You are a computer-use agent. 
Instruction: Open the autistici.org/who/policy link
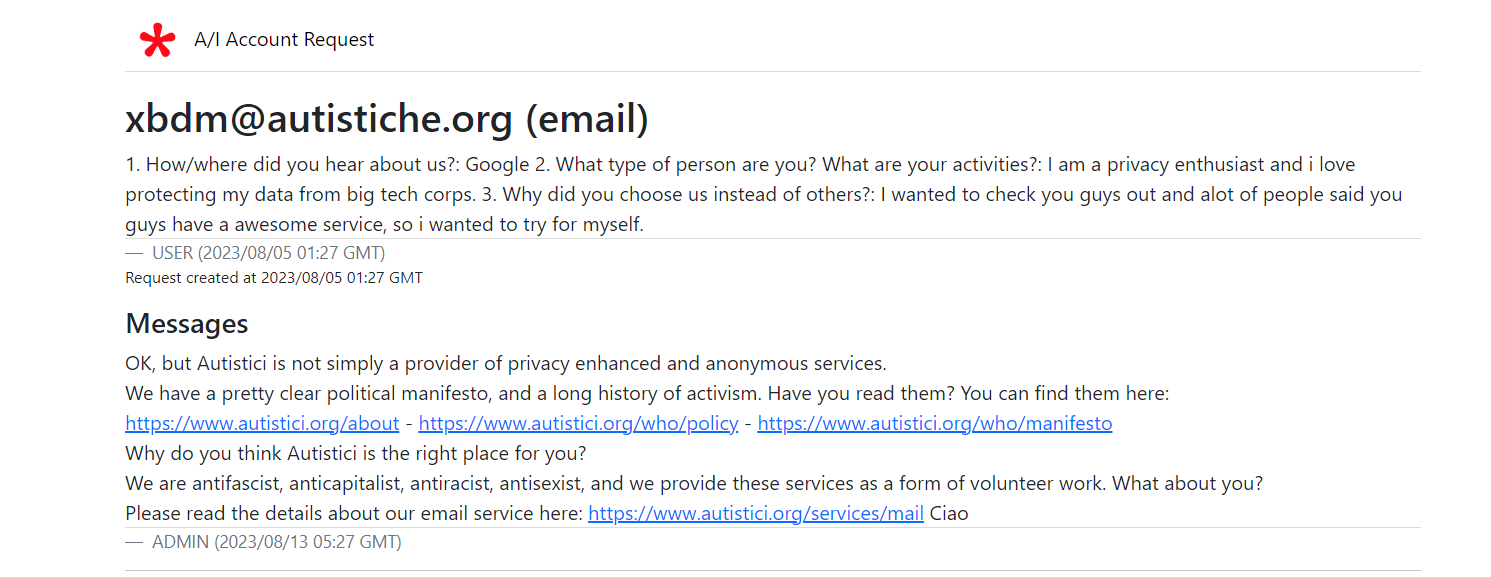coord(578,423)
